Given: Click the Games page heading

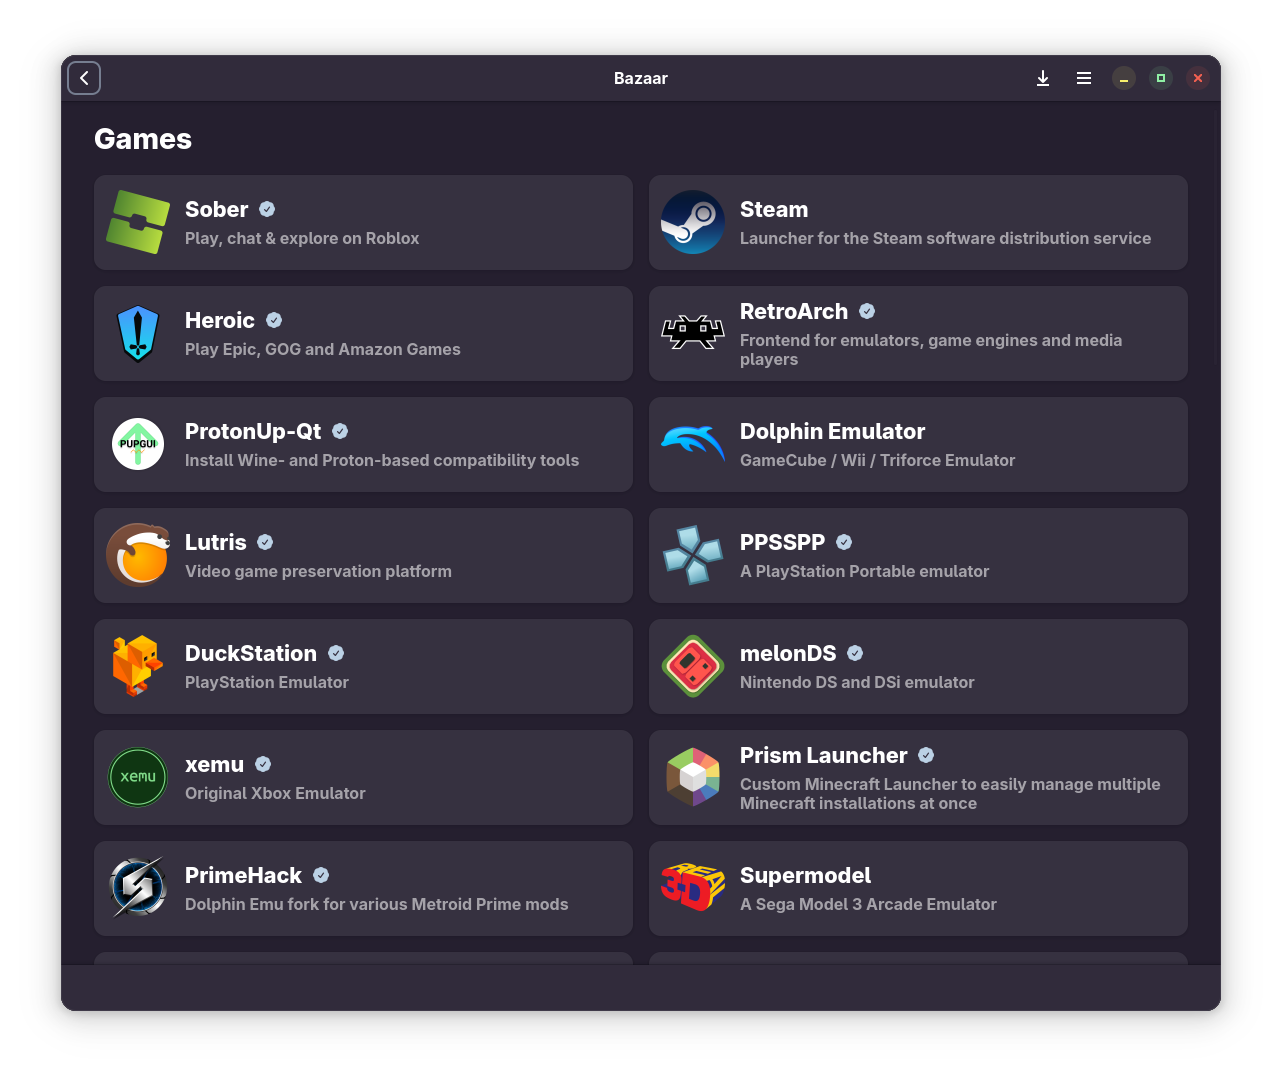Looking at the screenshot, I should (x=143, y=139).
